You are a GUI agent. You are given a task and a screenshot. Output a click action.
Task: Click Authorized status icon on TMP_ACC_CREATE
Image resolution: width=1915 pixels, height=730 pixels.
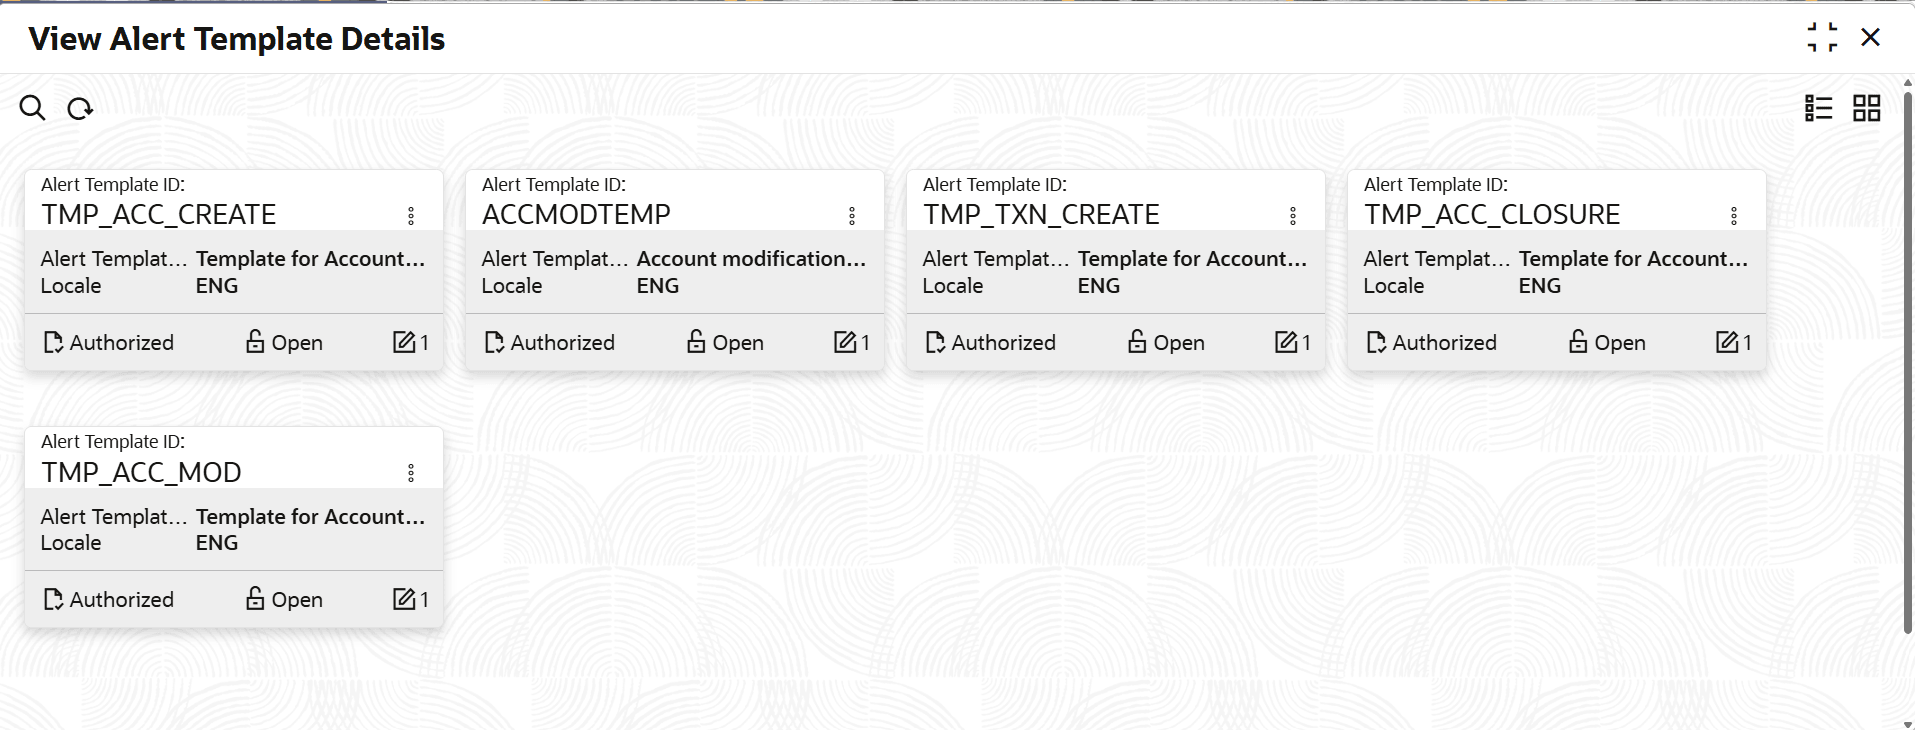pos(53,343)
